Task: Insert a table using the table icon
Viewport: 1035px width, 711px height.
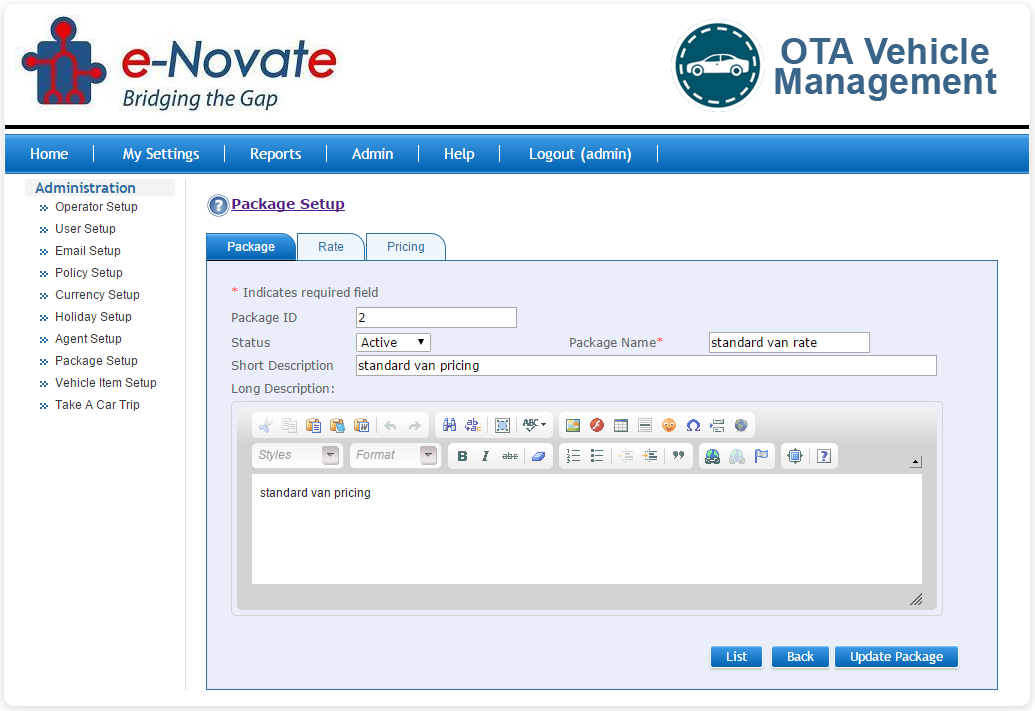Action: click(x=621, y=424)
